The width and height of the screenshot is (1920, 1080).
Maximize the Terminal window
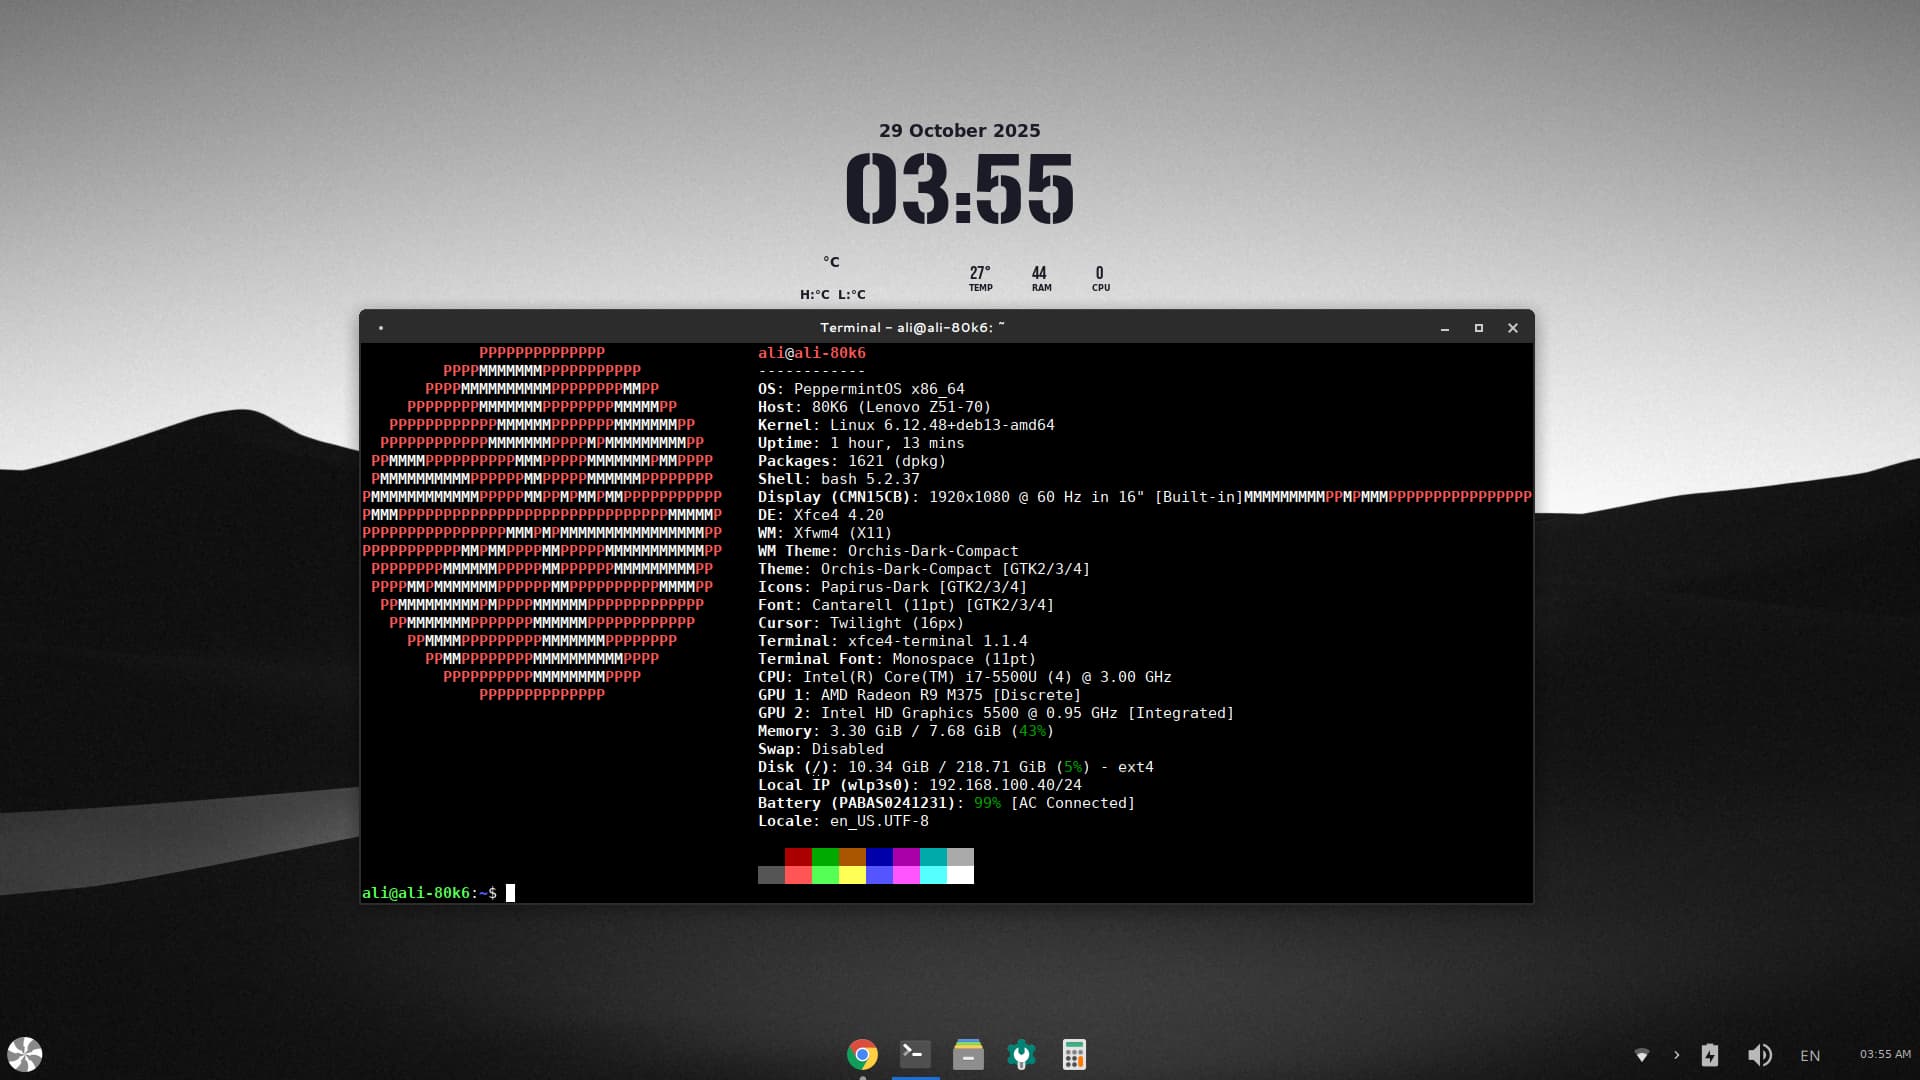(1479, 328)
